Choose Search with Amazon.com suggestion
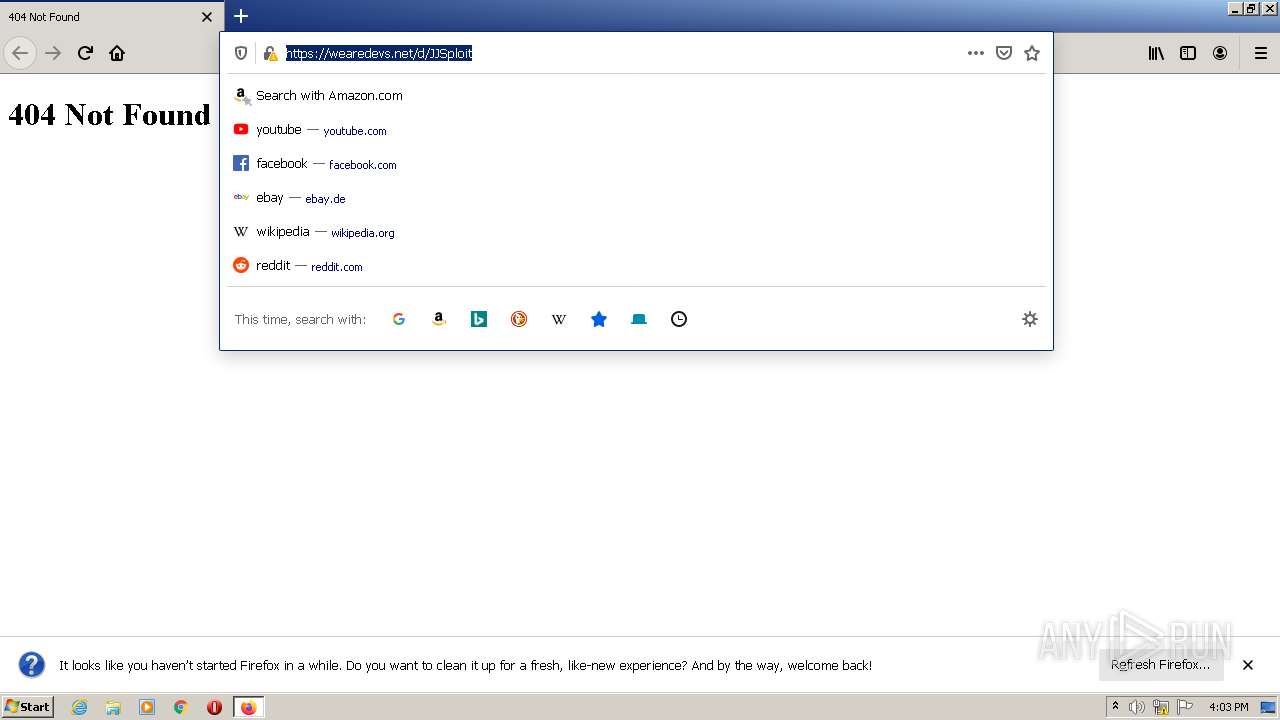The width and height of the screenshot is (1280, 720). 636,96
